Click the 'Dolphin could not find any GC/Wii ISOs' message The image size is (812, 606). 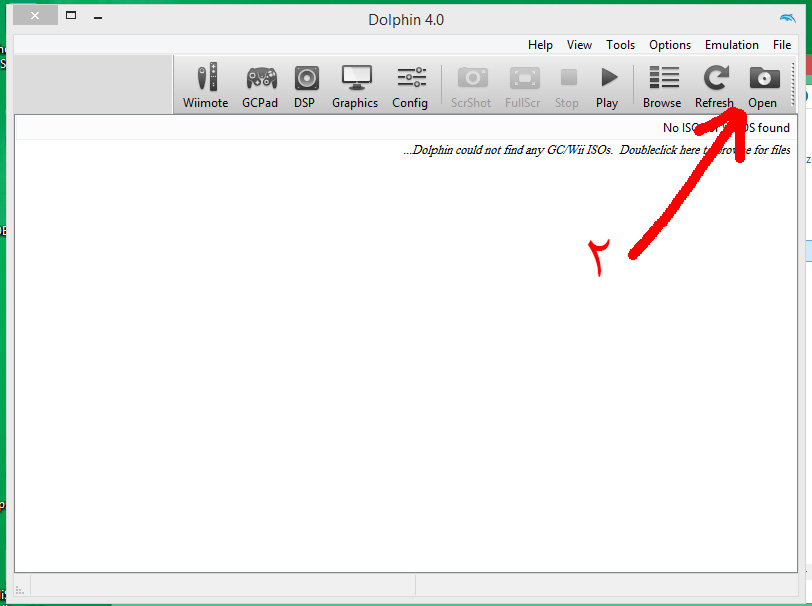(597, 150)
